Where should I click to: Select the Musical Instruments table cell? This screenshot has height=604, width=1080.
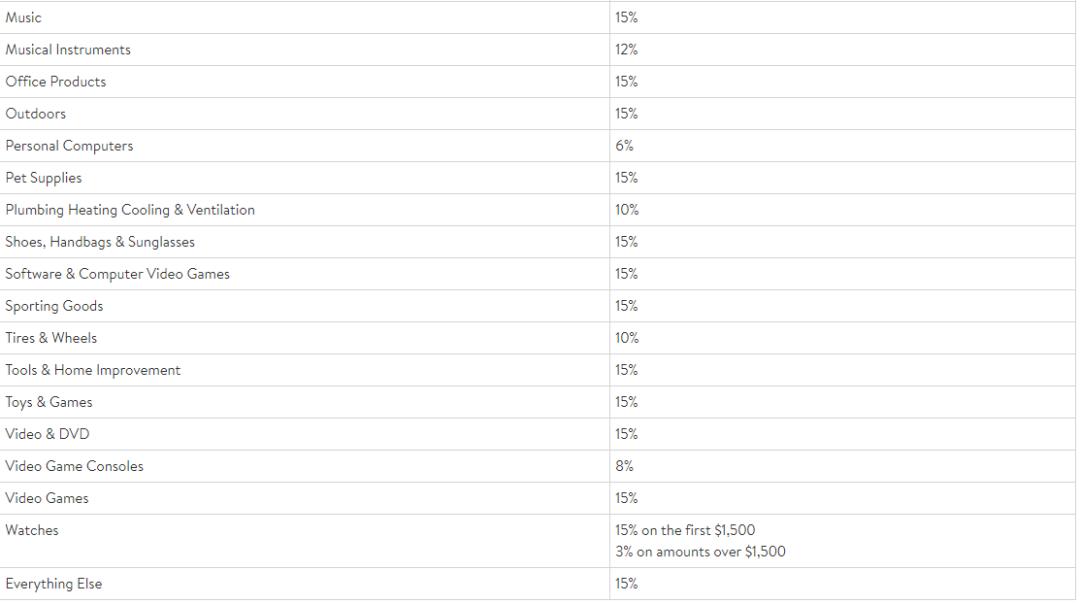68,50
